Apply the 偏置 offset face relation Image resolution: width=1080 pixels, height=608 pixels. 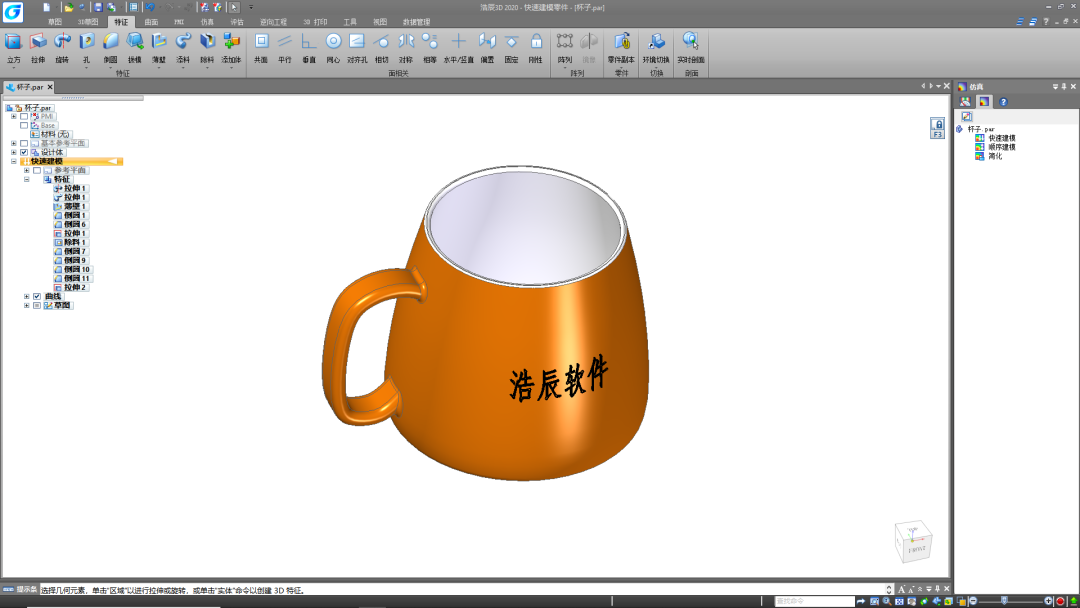click(488, 48)
